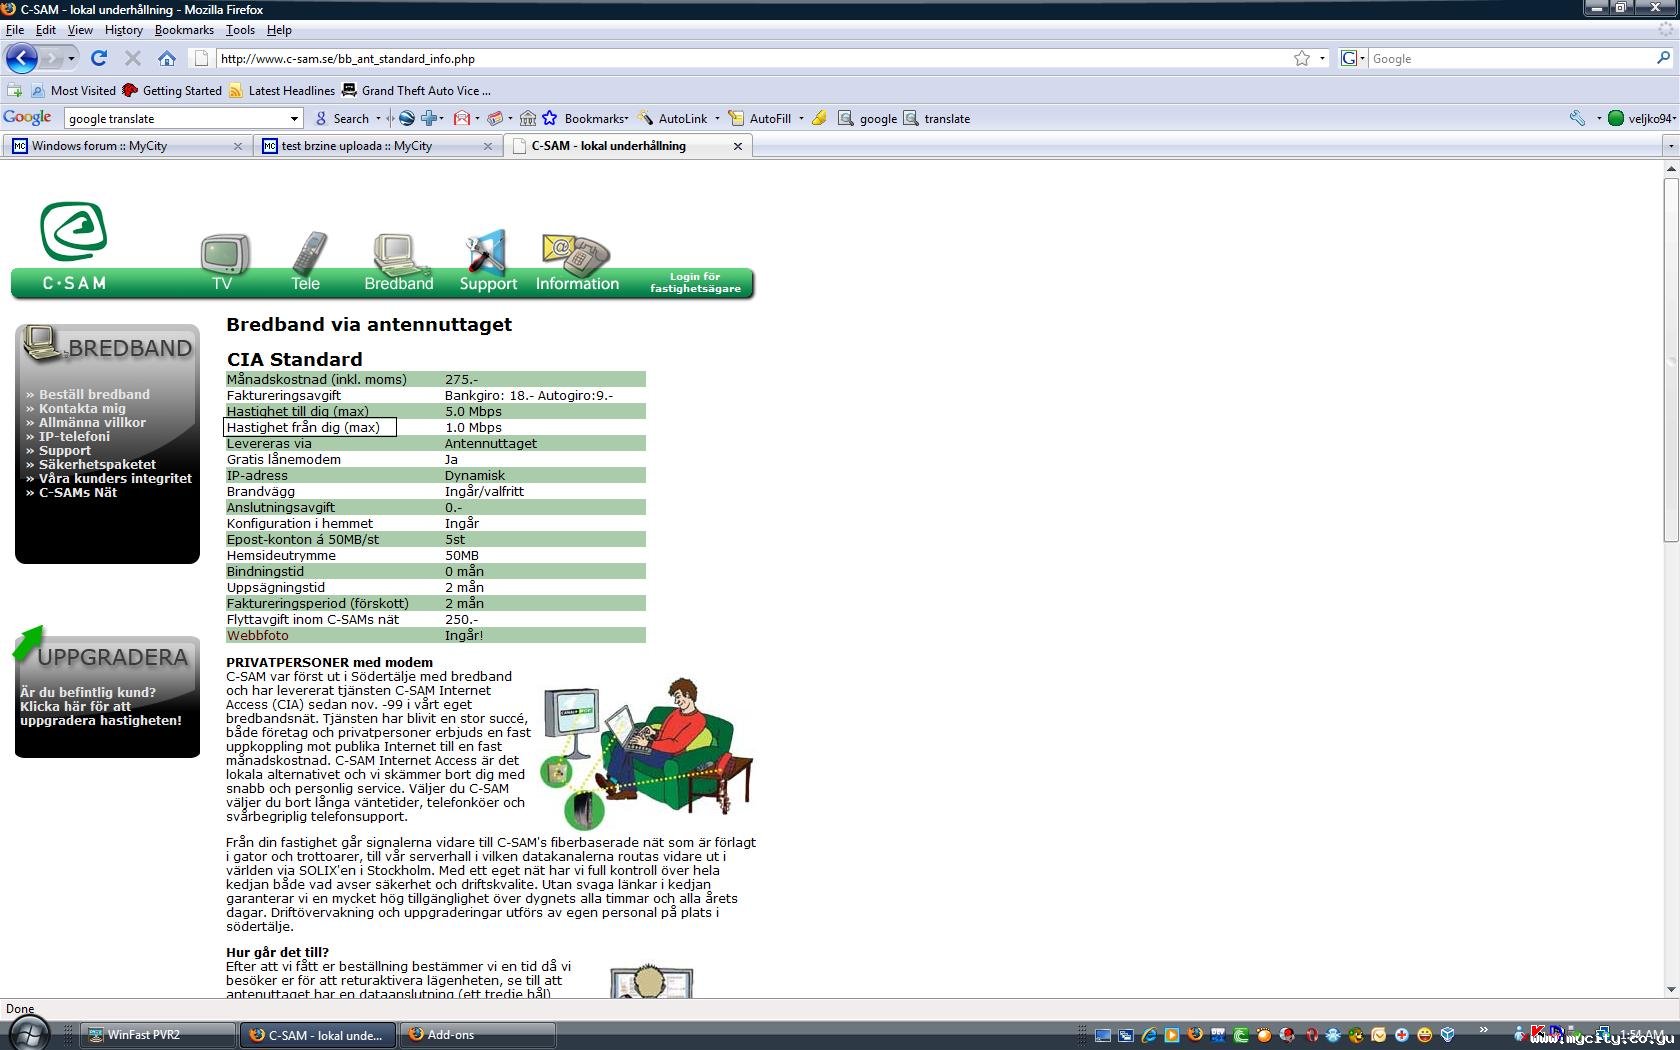1680x1050 pixels.
Task: Click the 'translate' find-word toolbar button
Action: [x=937, y=118]
